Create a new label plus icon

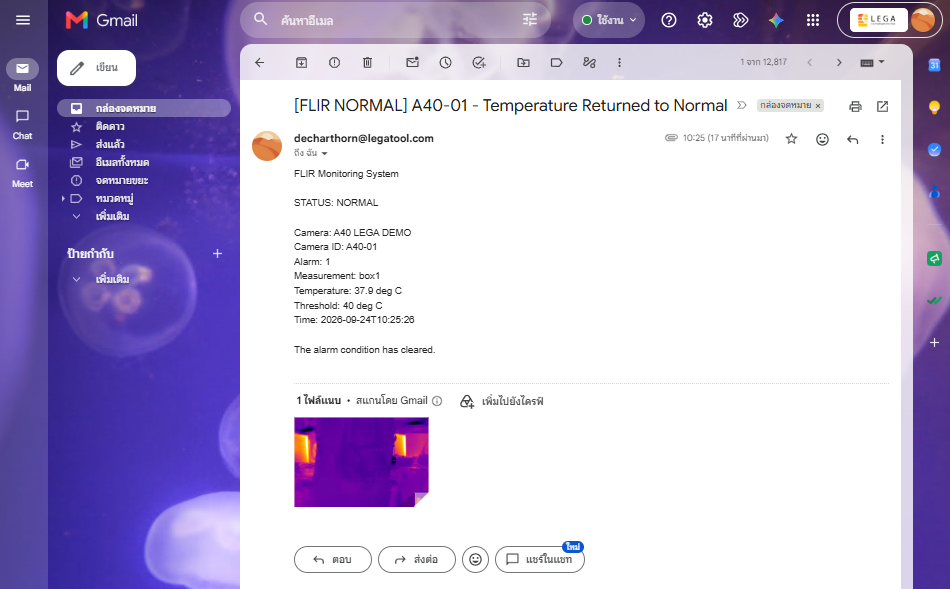click(218, 253)
